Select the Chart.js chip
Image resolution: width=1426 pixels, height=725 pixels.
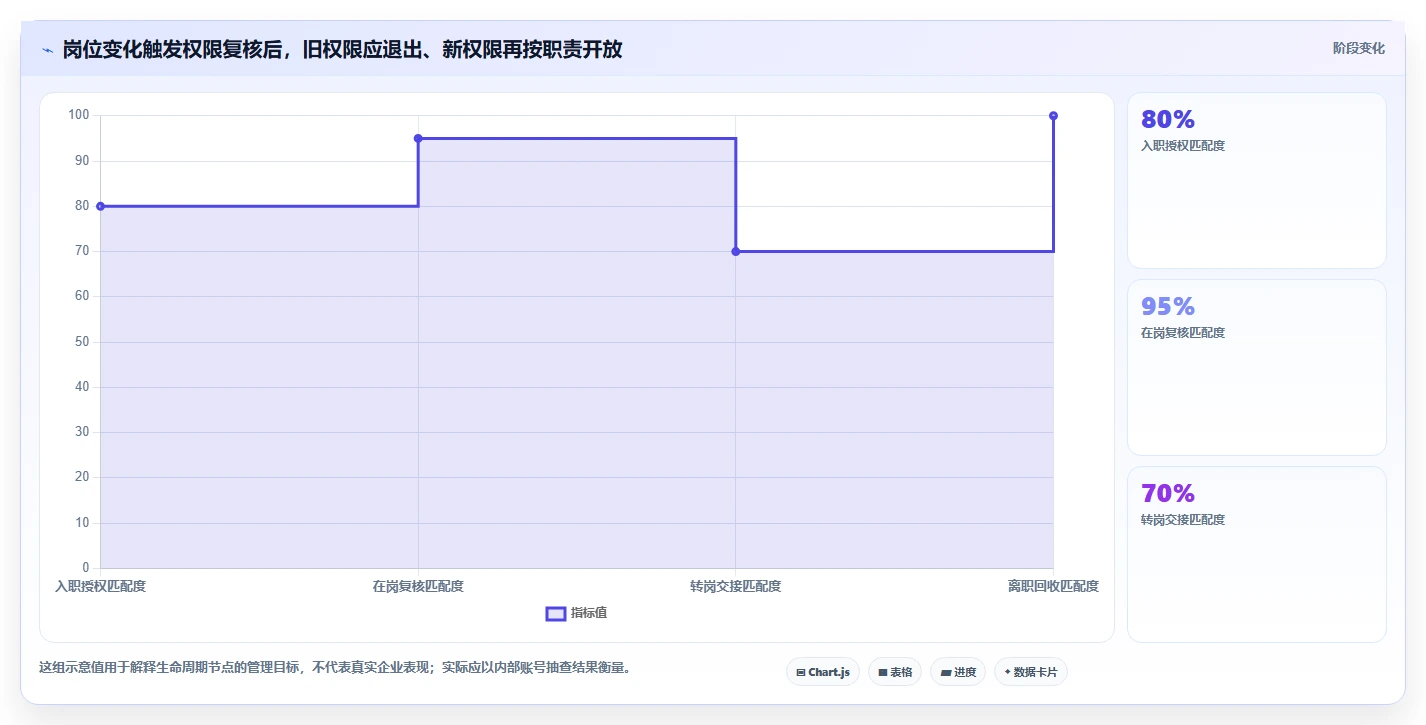823,672
